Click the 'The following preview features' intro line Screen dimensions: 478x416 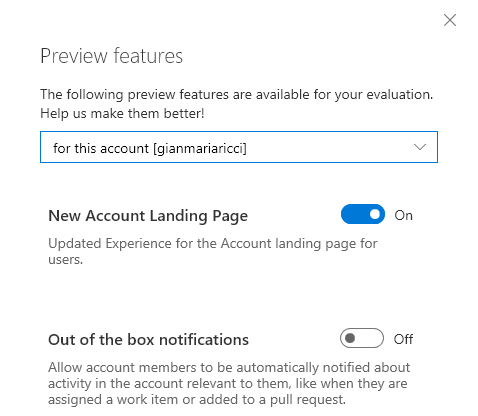[x=237, y=95]
